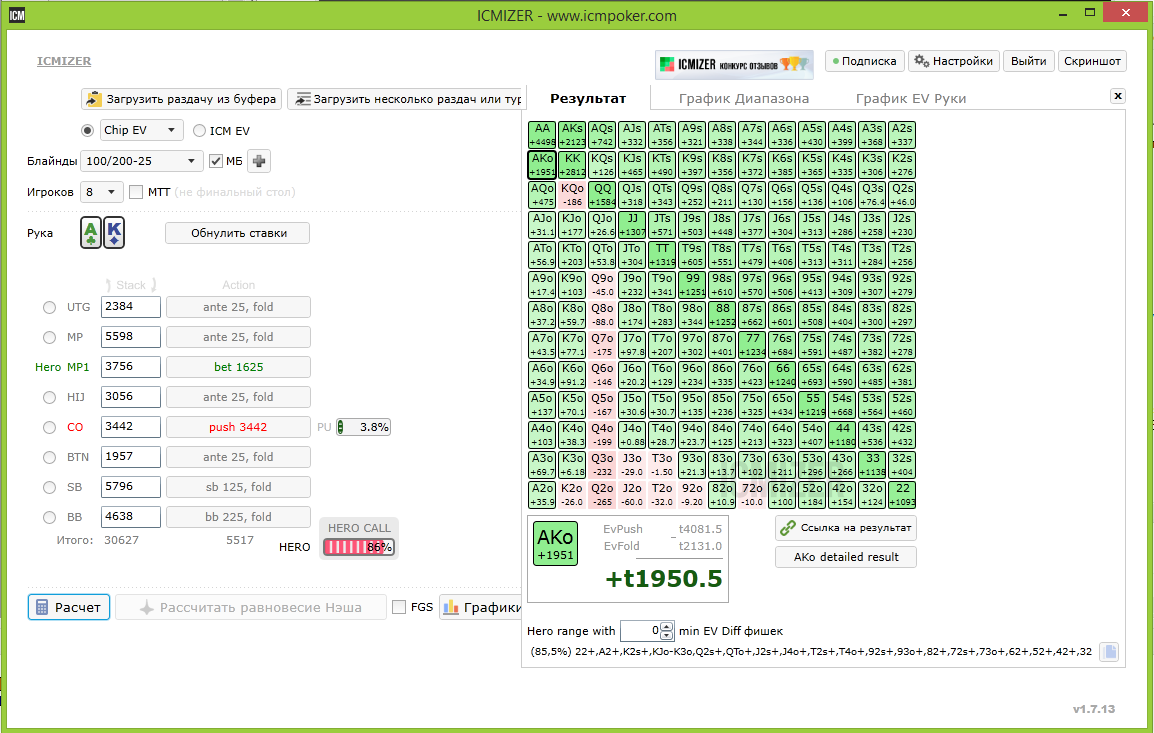The image size is (1154, 733).
Task: Click the King of diamonds hand card
Action: (114, 233)
